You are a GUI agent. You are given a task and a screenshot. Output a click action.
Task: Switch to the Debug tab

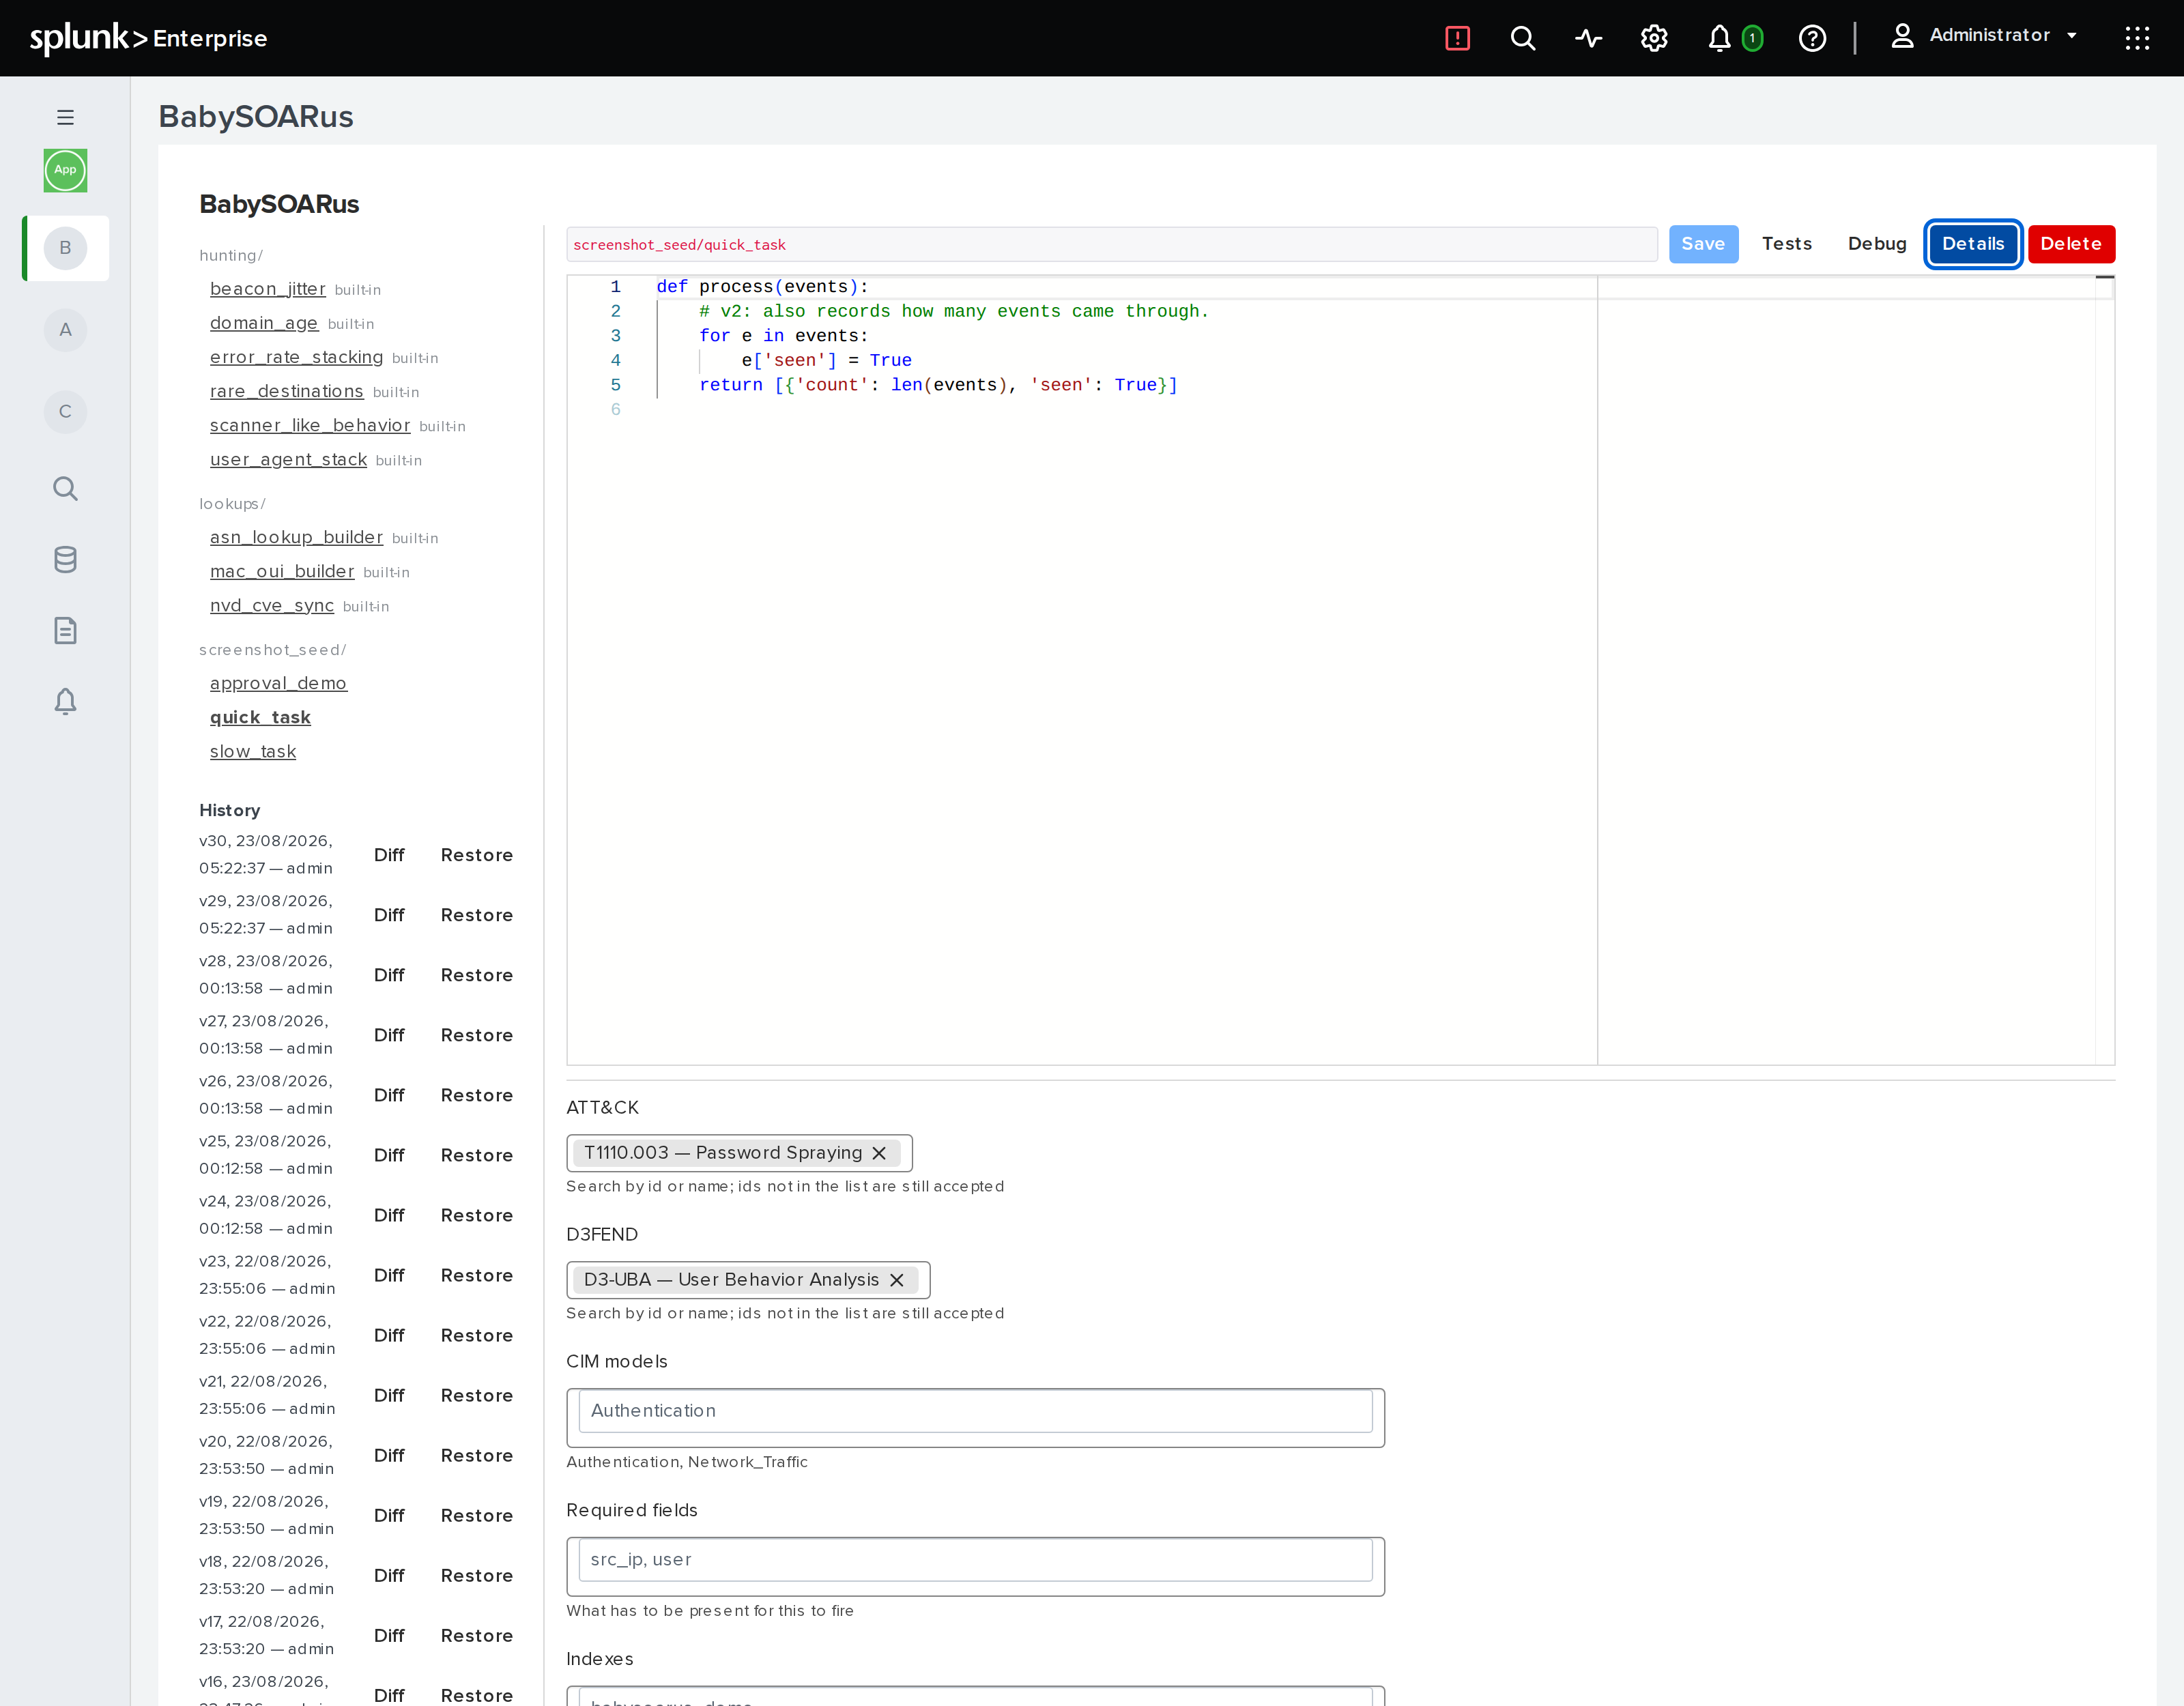[x=1877, y=244]
